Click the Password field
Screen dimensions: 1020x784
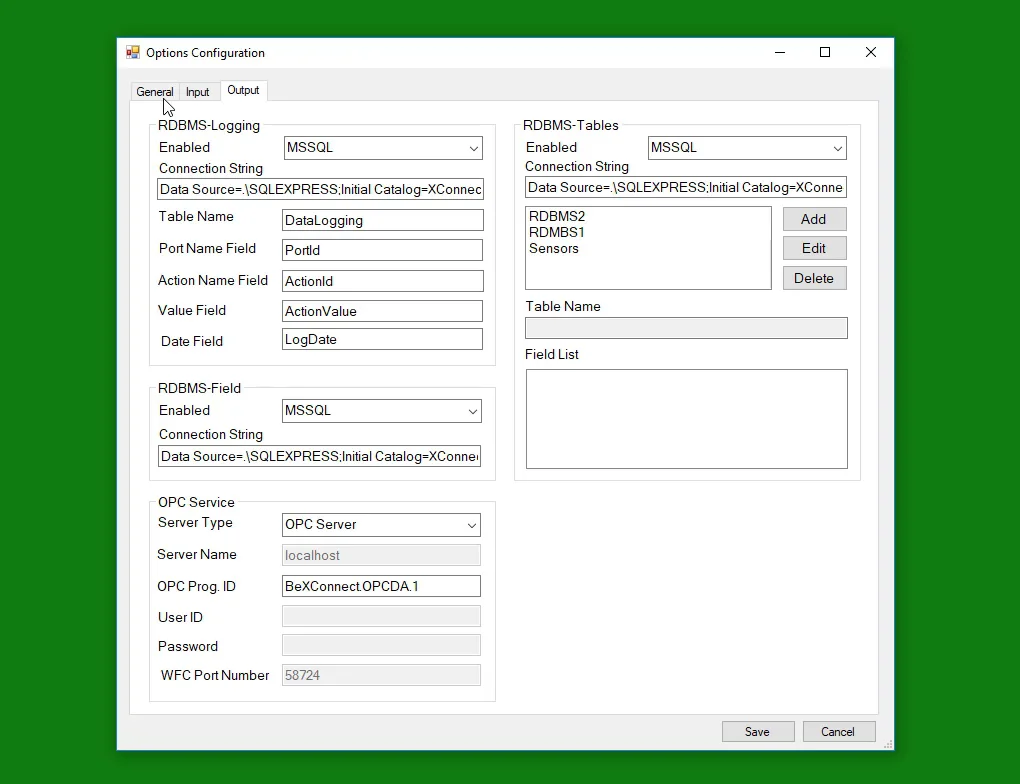click(381, 645)
